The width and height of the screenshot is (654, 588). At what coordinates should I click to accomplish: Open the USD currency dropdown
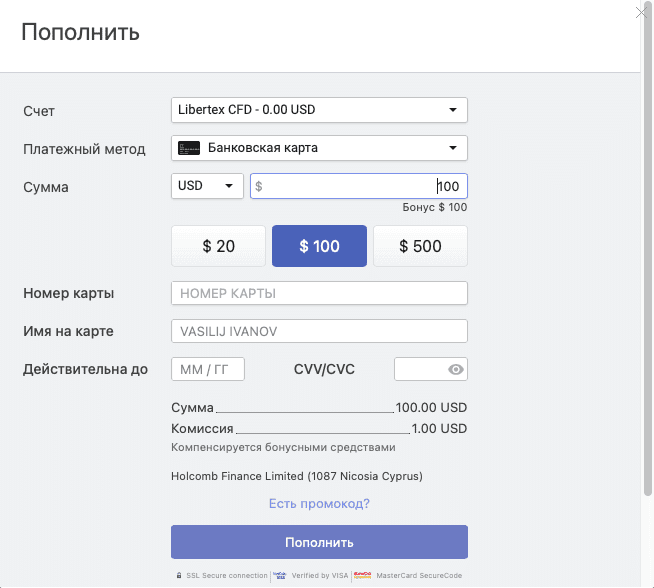coord(207,186)
